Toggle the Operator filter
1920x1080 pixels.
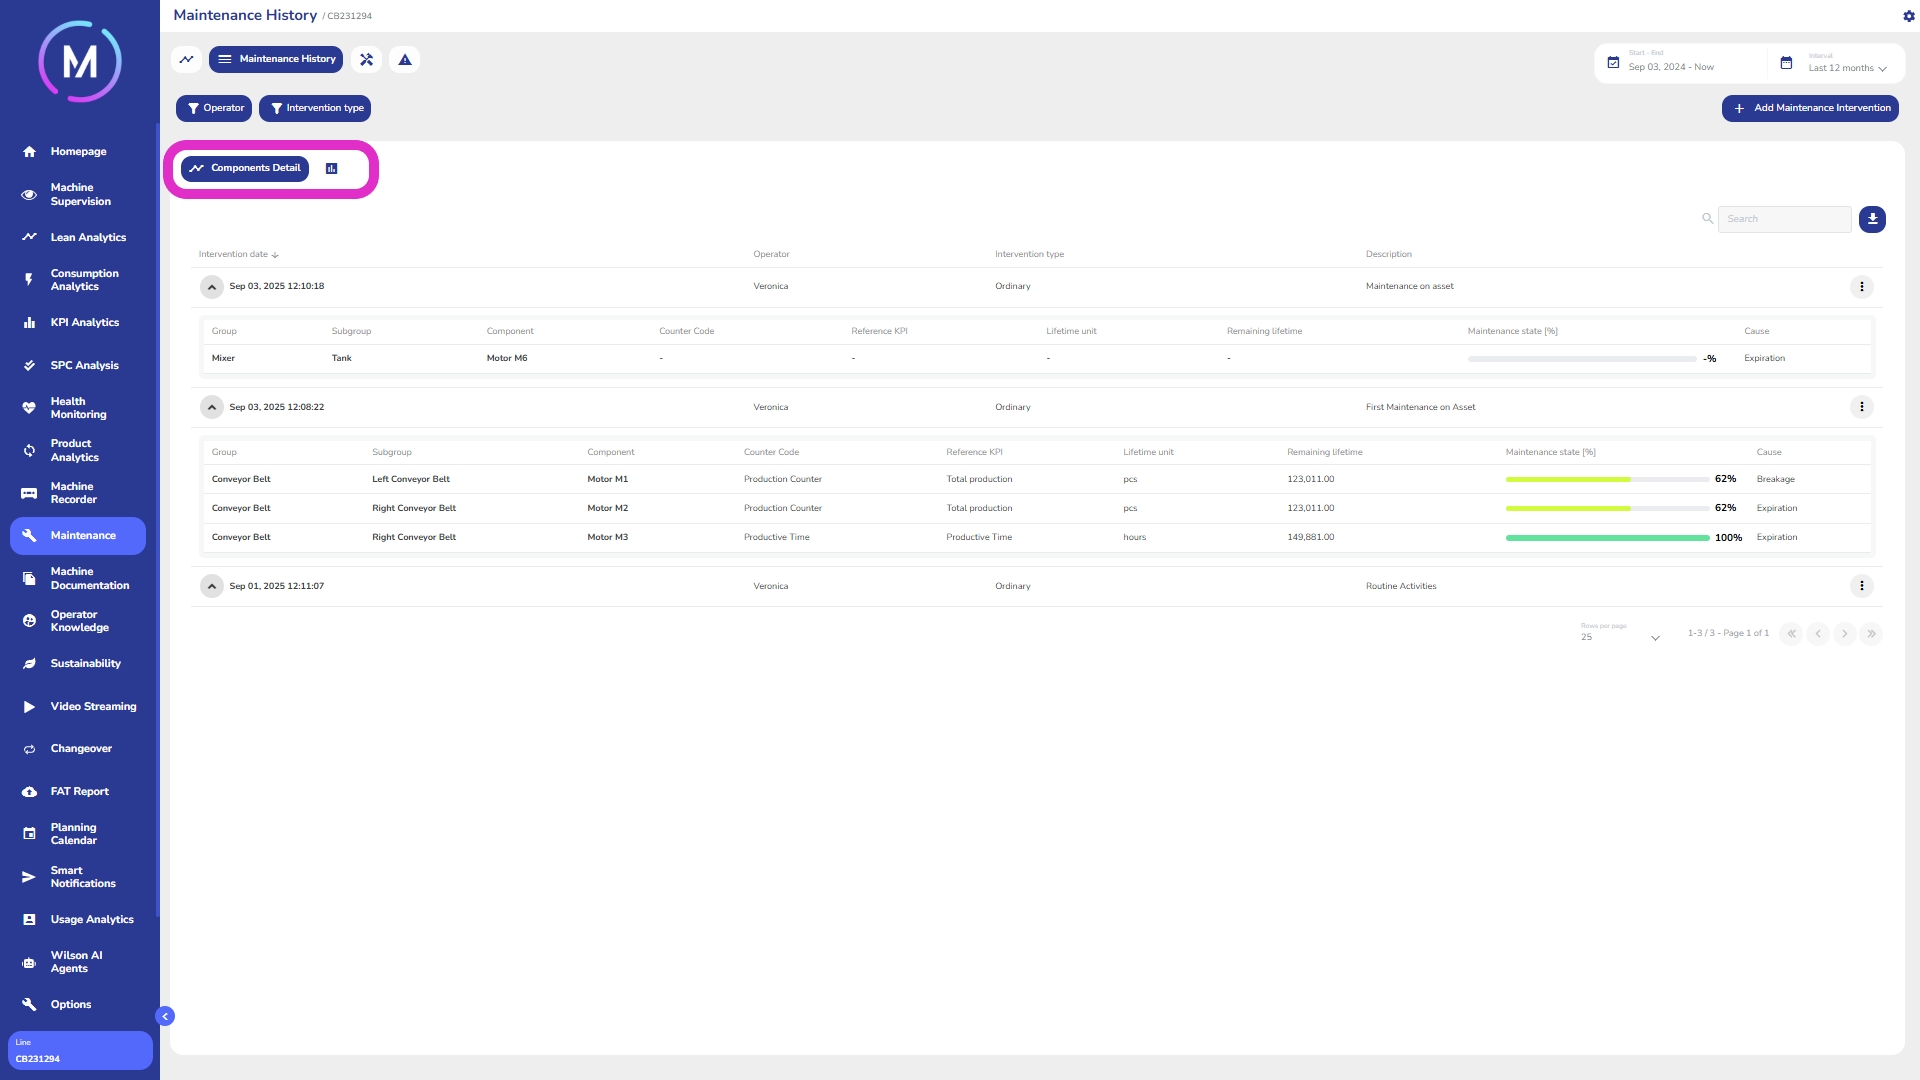coord(214,108)
